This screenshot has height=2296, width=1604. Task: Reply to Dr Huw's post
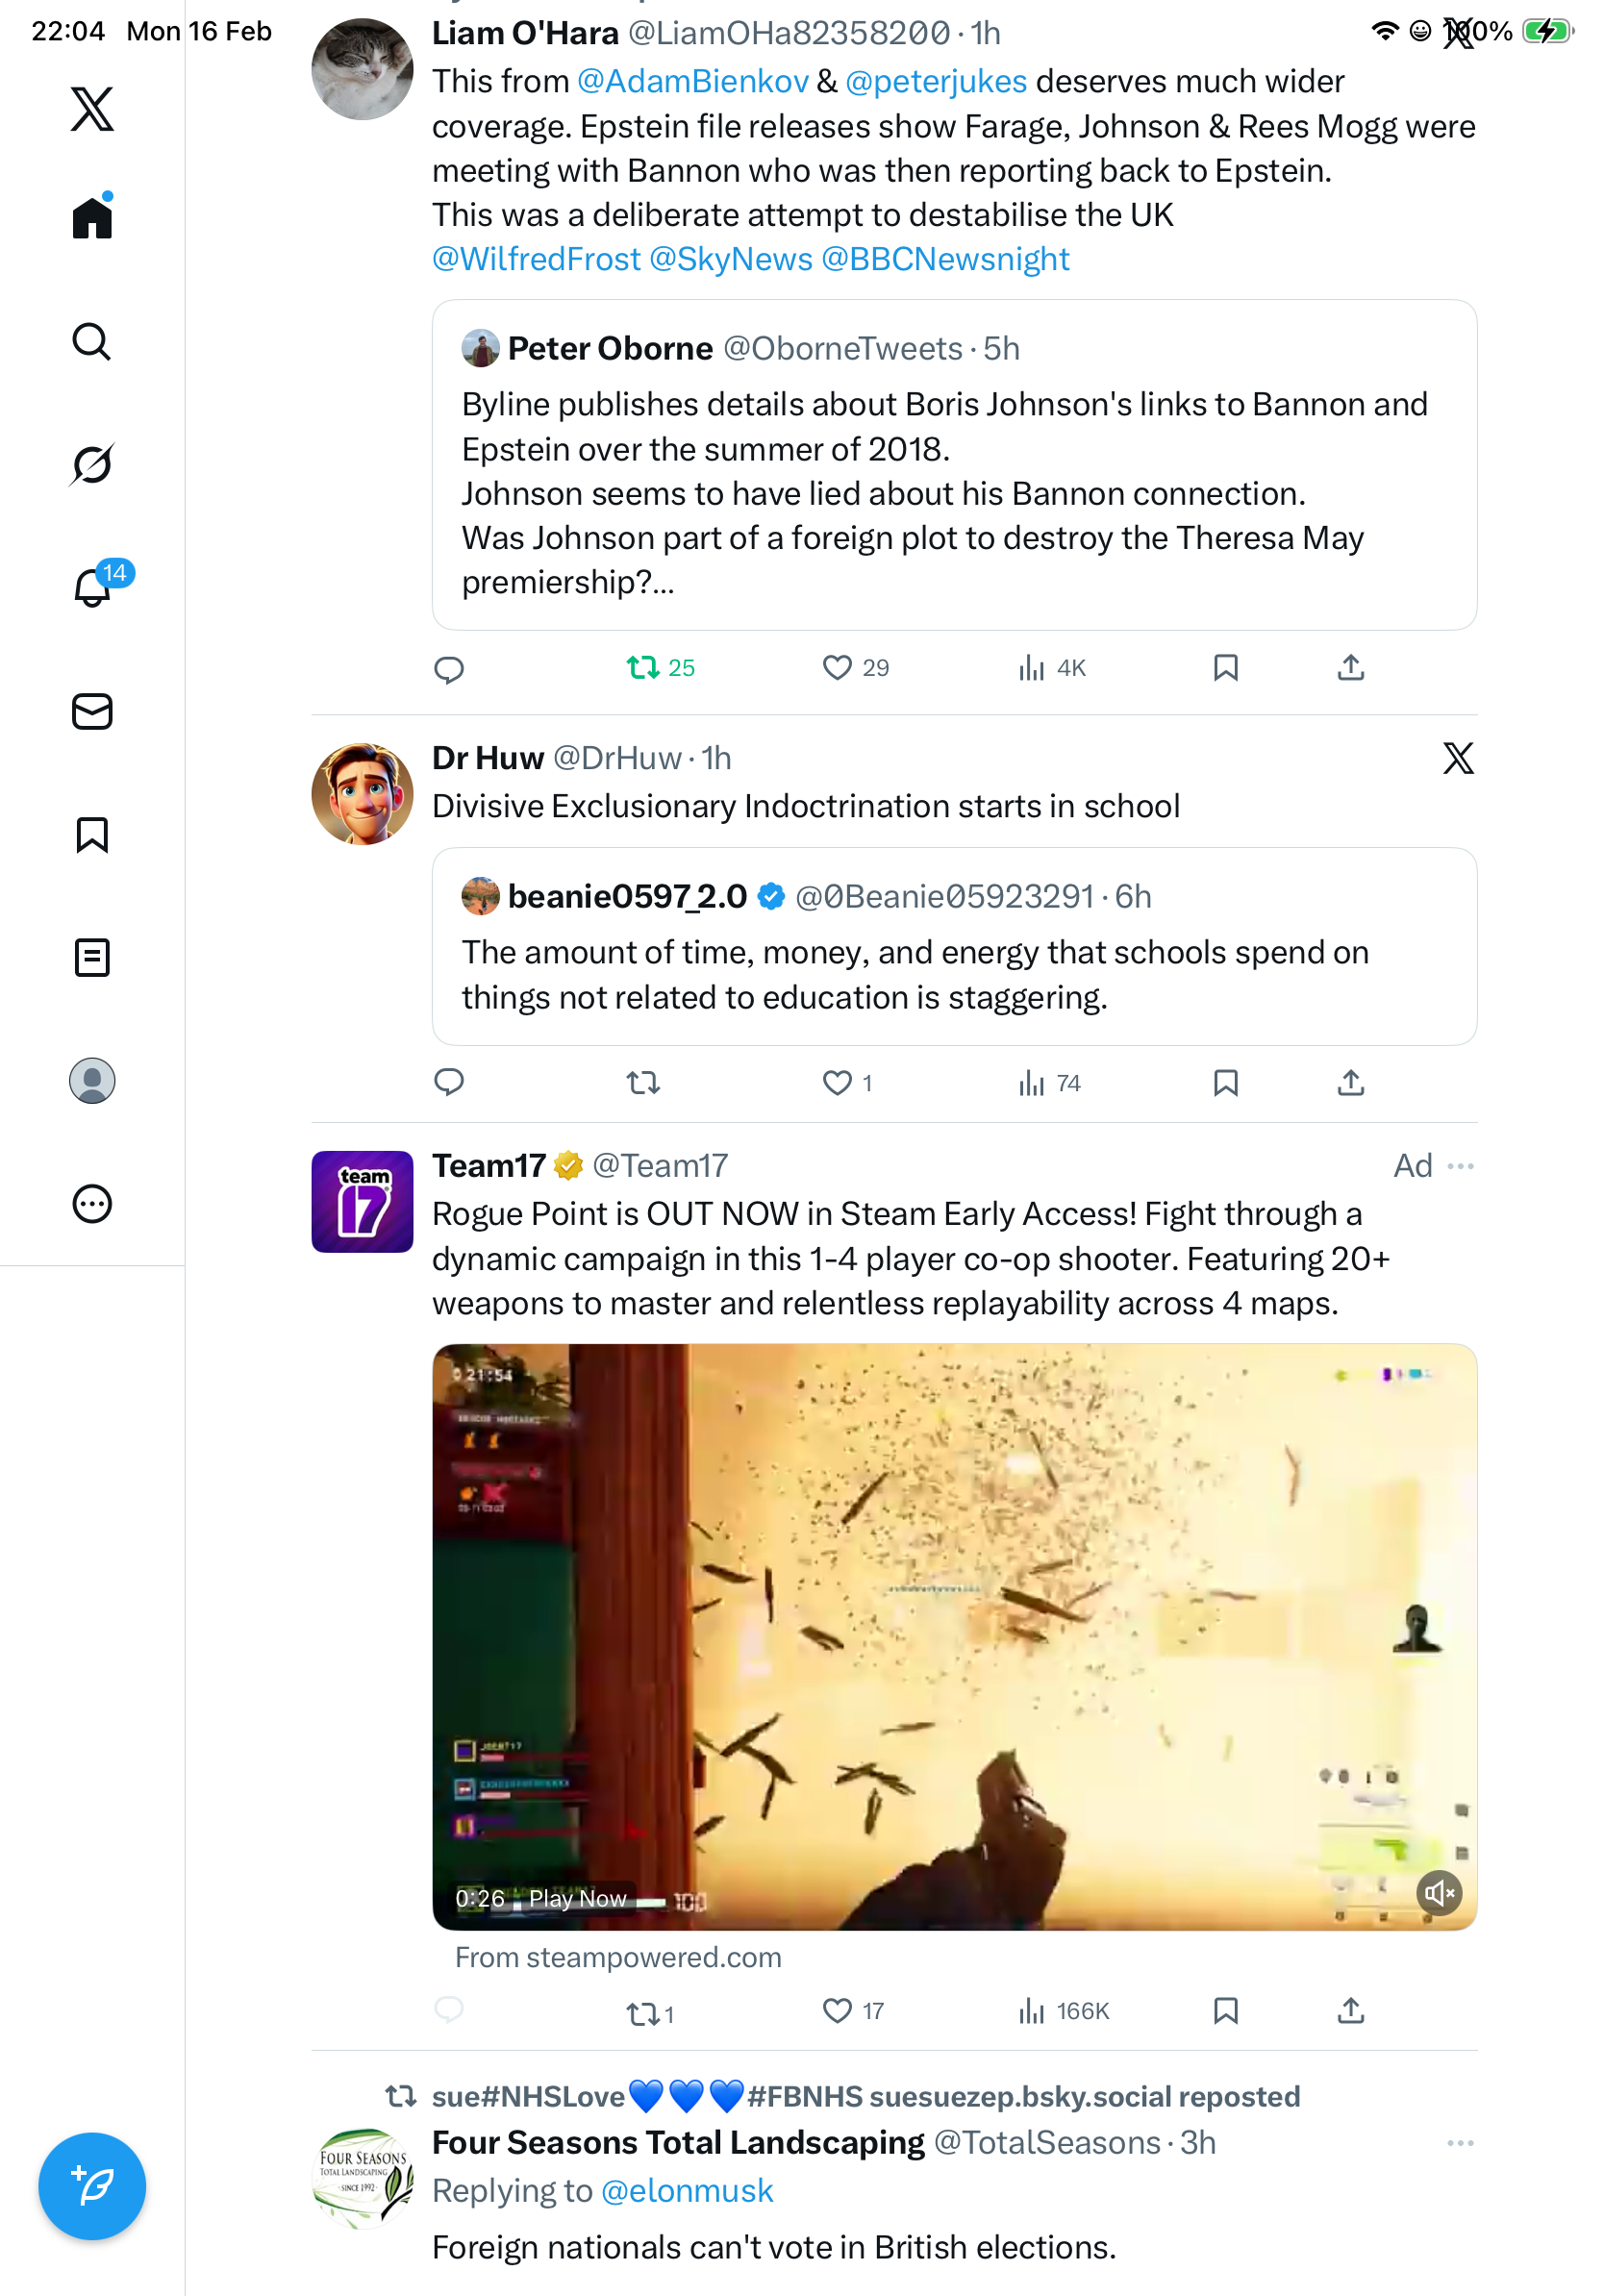point(449,1082)
